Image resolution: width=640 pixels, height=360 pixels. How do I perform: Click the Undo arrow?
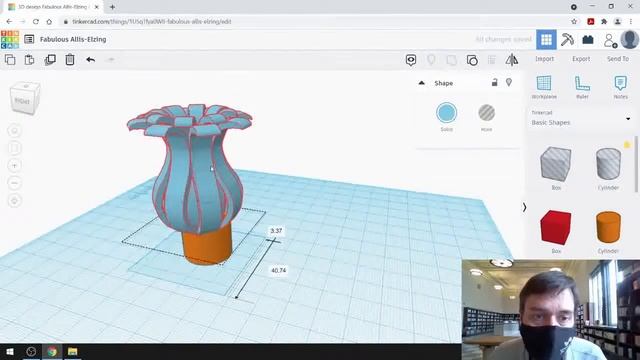(x=91, y=60)
